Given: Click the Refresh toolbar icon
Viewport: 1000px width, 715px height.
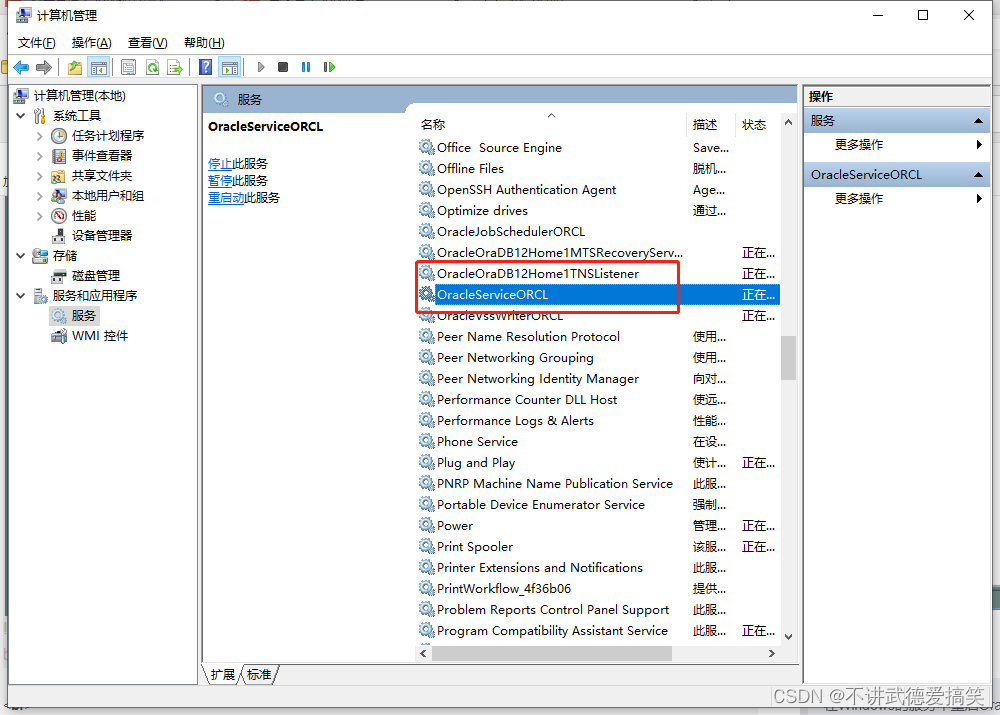Looking at the screenshot, I should (152, 67).
